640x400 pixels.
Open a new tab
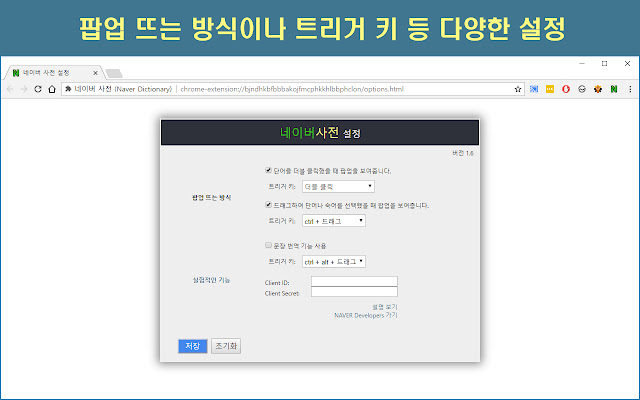[114, 73]
